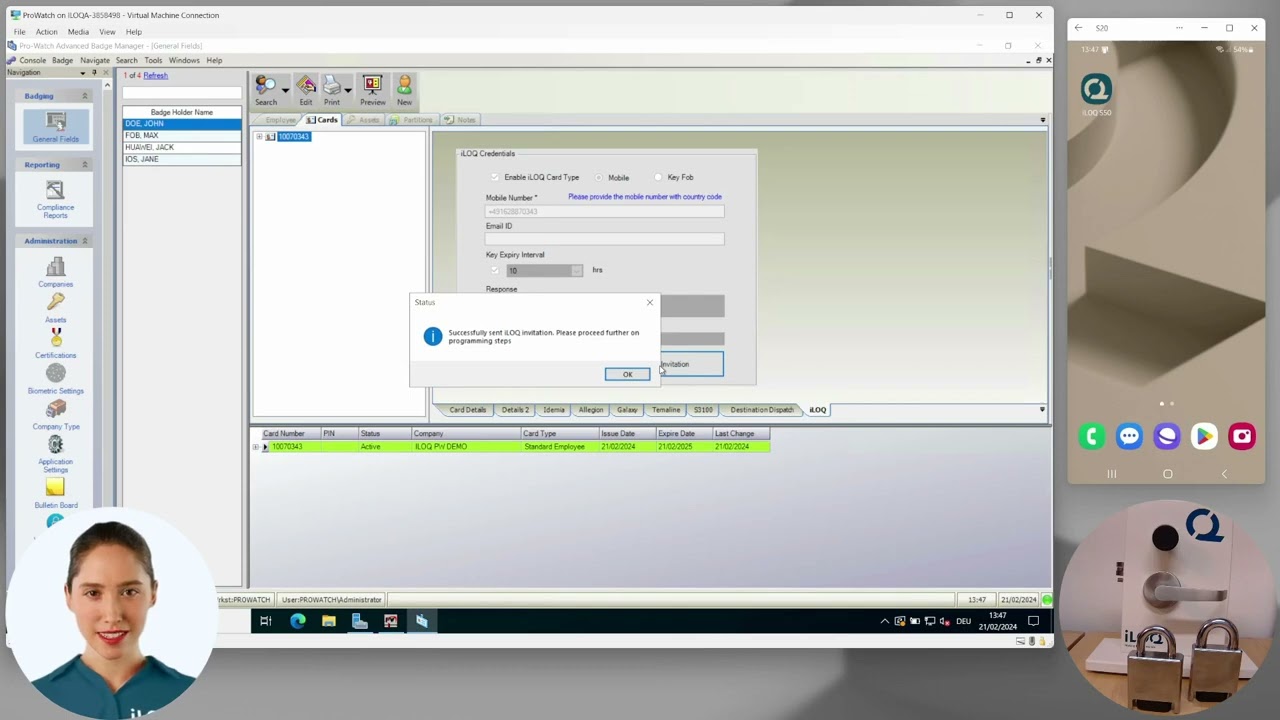Open phone app with green icon
This screenshot has width=1280, height=720.
pyautogui.click(x=1092, y=436)
